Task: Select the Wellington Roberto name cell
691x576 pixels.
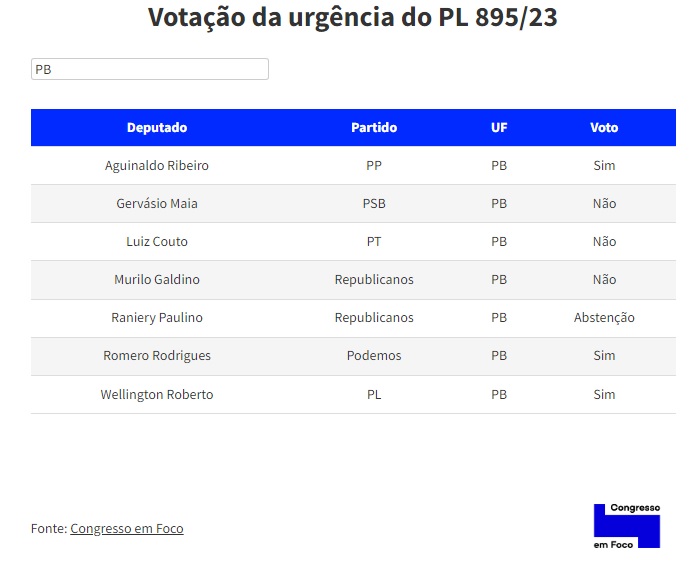Action: pyautogui.click(x=157, y=394)
